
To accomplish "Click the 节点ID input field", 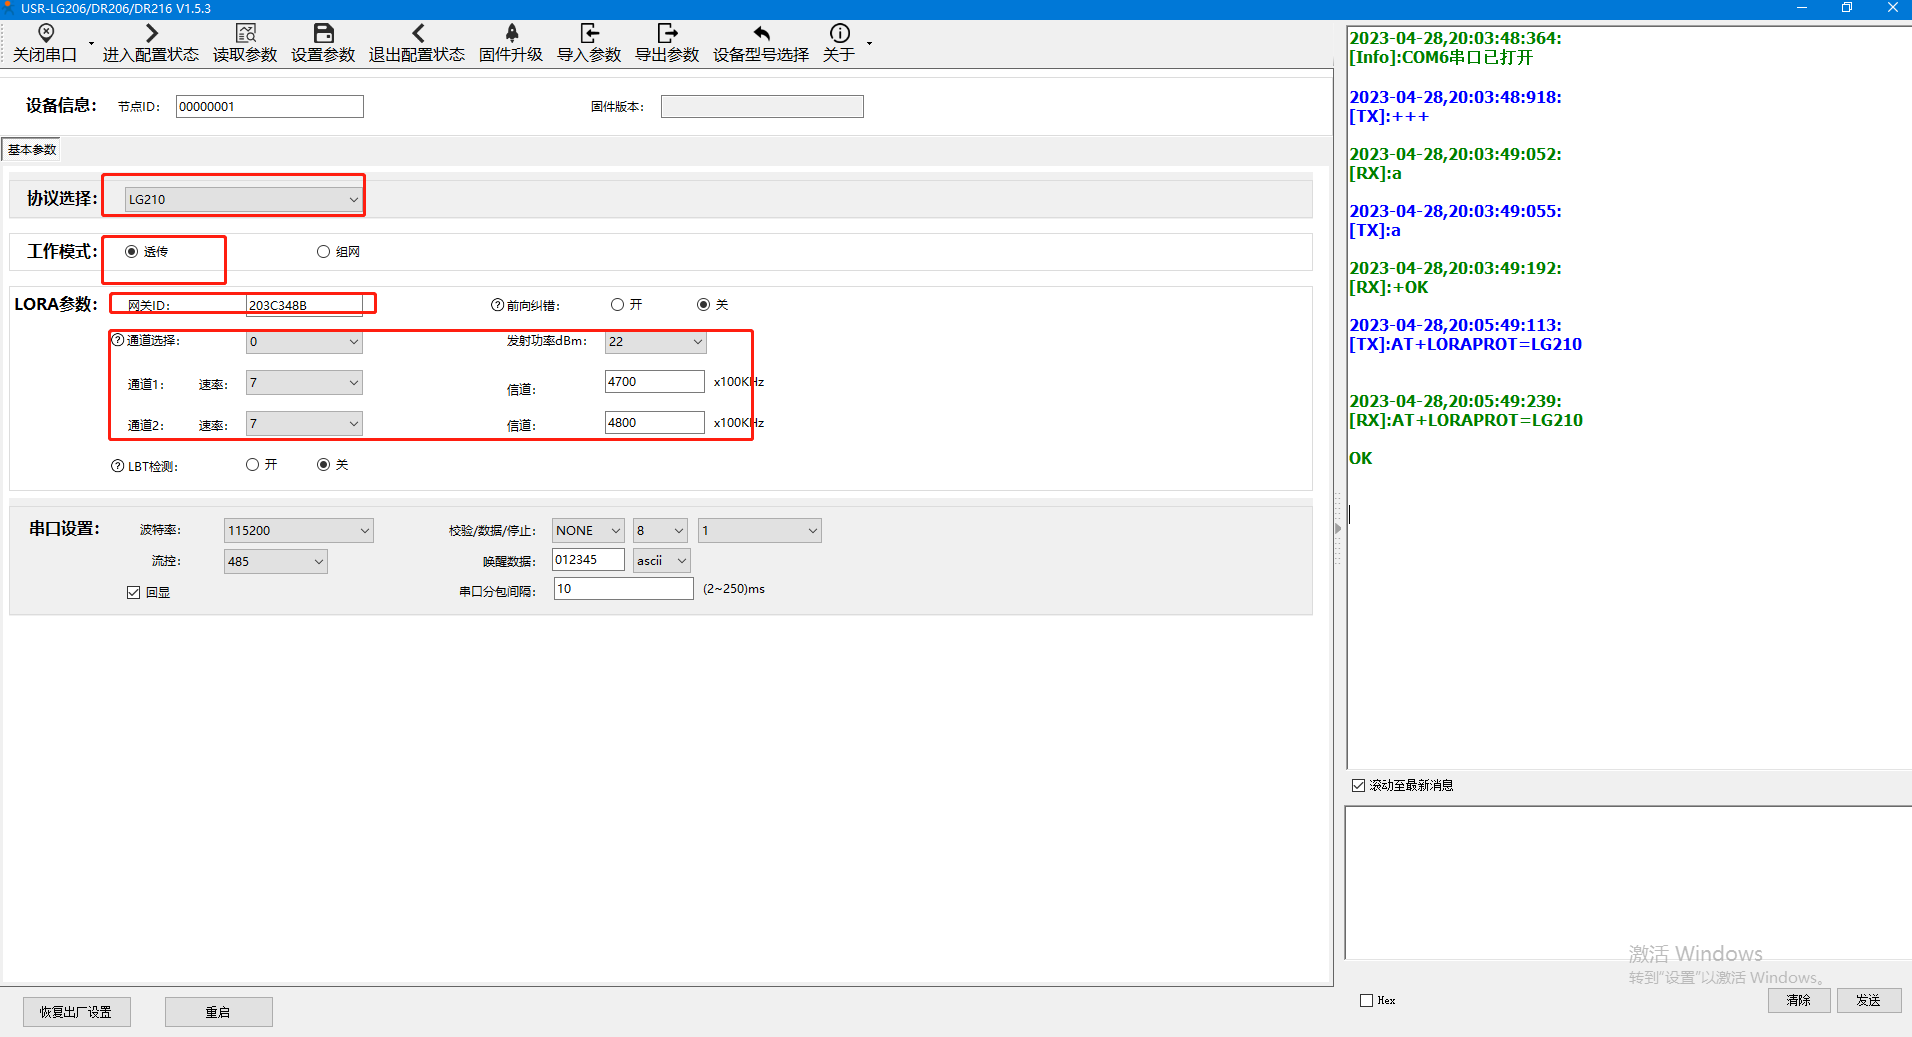I will (269, 107).
